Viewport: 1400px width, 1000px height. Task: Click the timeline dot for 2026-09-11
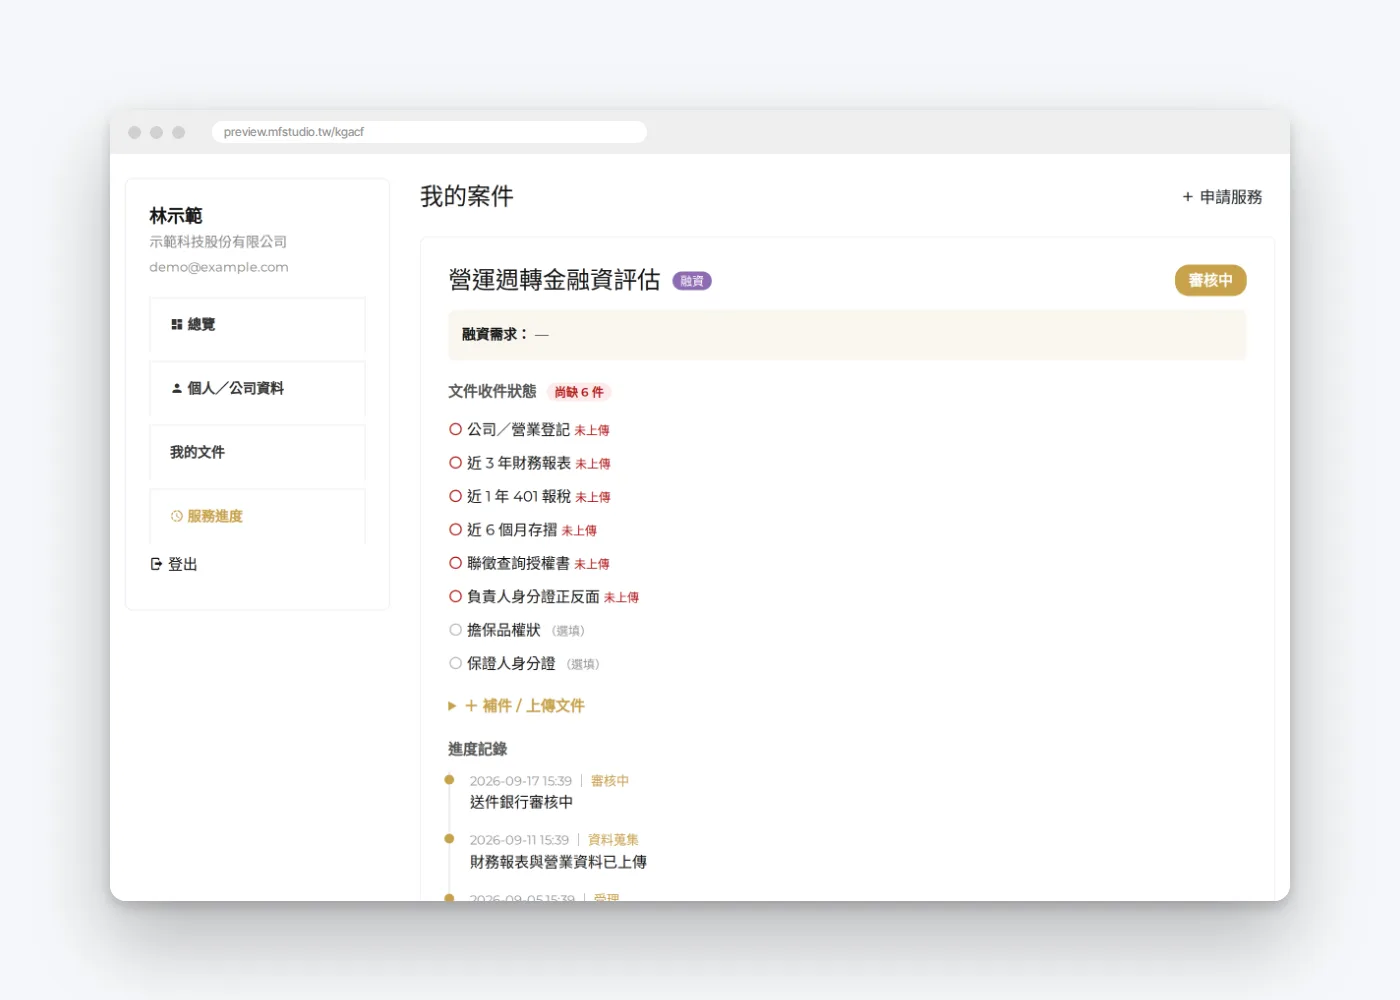tap(449, 839)
